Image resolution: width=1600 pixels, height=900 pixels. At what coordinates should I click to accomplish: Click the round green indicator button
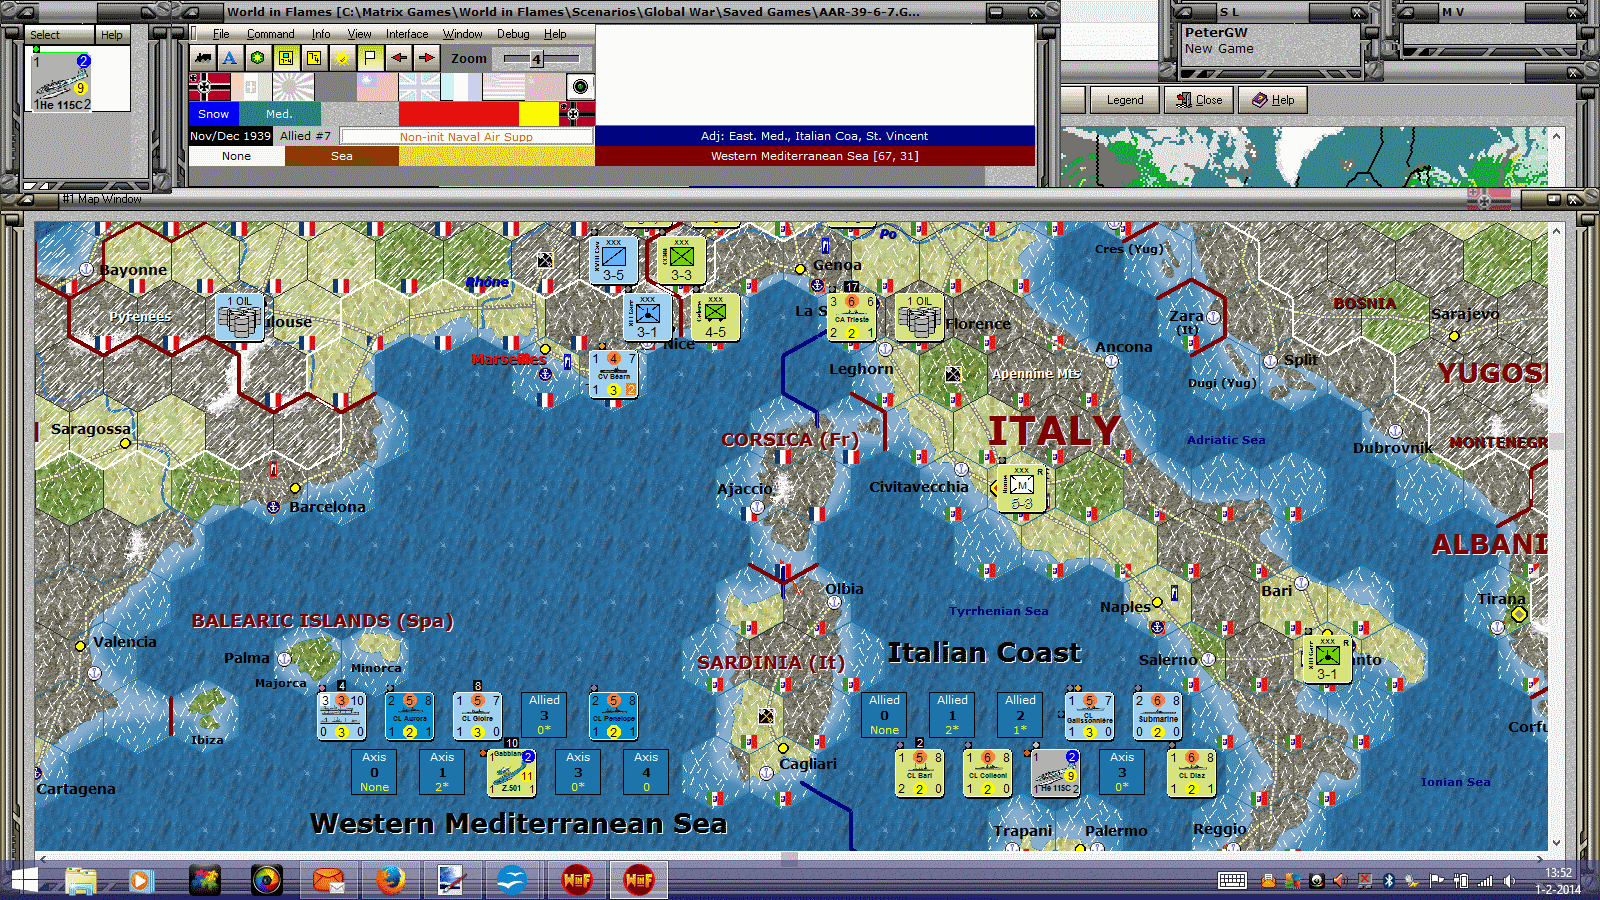tap(580, 86)
